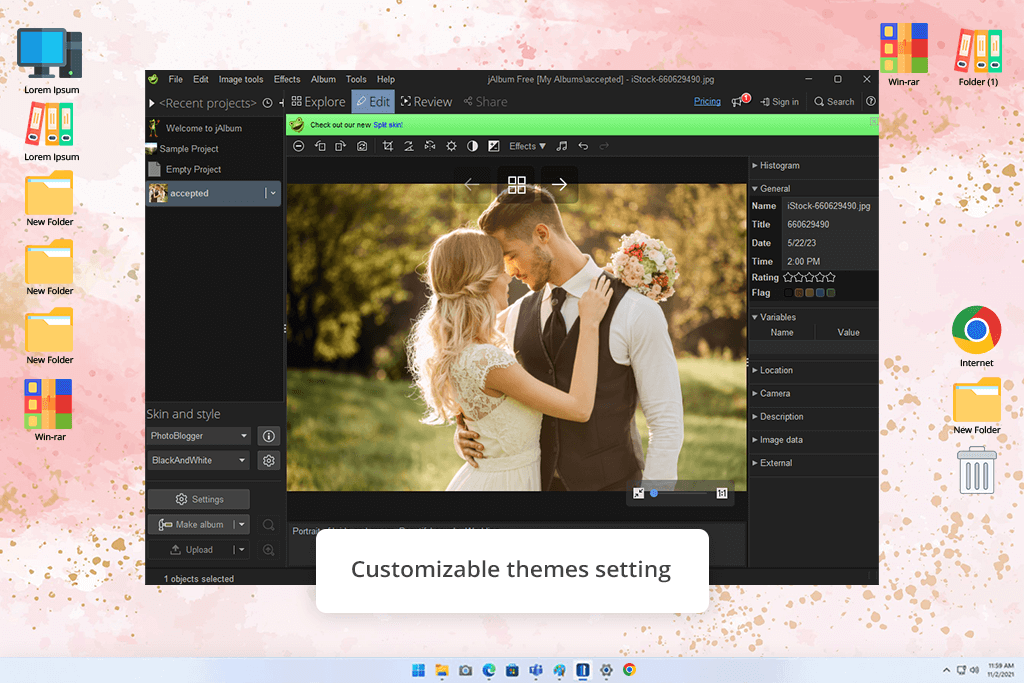Select the straighten tool next to Crop

click(x=409, y=146)
